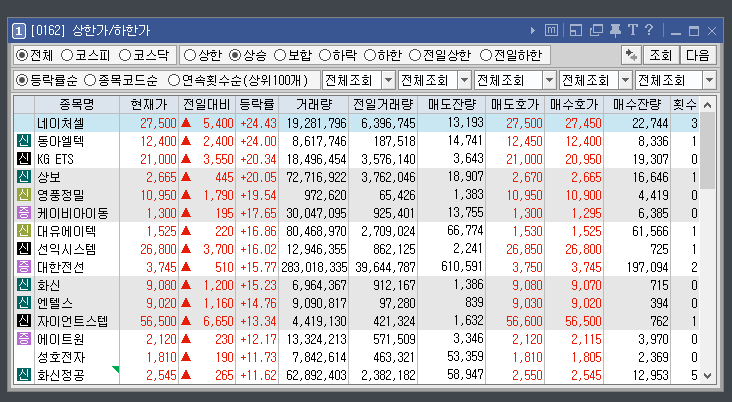Image resolution: width=732 pixels, height=402 pixels.
Task: Open the third 전체조회 dropdown
Action: [x=515, y=80]
